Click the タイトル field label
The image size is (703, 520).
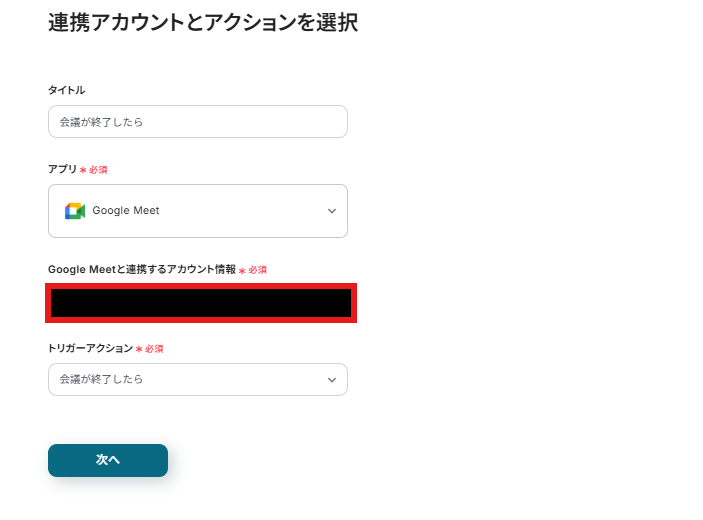(x=66, y=90)
